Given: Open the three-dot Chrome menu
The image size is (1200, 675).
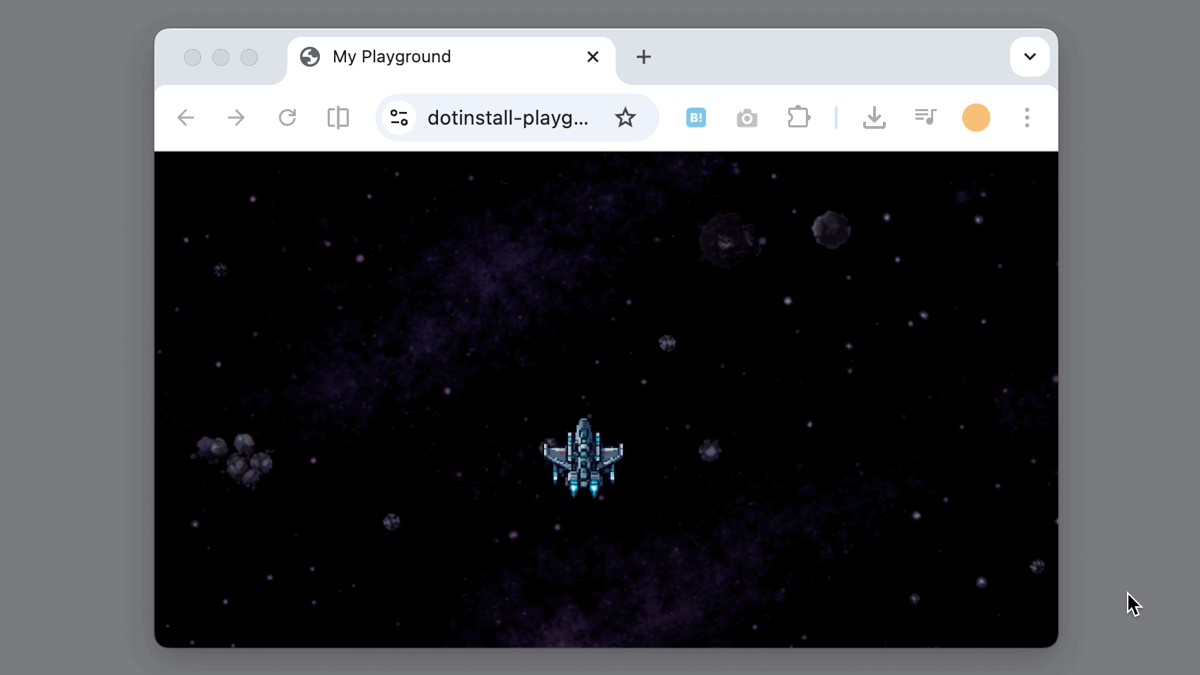Looking at the screenshot, I should pyautogui.click(x=1027, y=117).
